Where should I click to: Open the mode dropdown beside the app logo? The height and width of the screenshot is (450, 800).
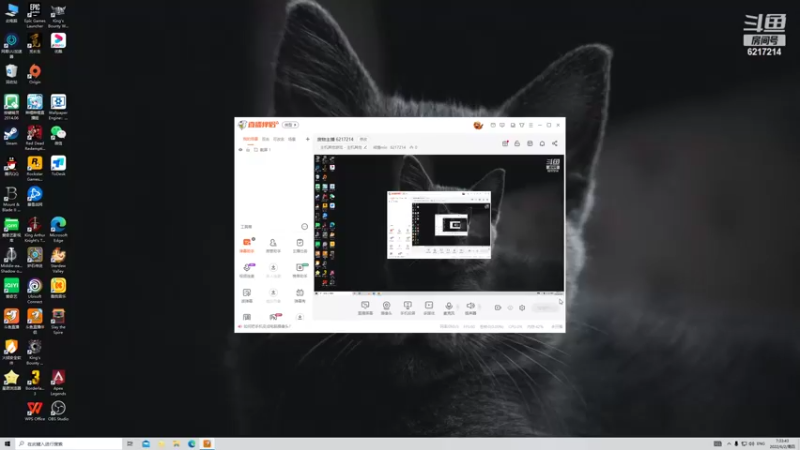point(291,125)
